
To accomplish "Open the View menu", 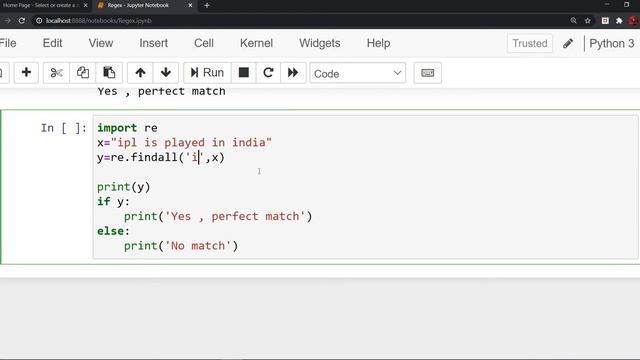I will point(101,43).
